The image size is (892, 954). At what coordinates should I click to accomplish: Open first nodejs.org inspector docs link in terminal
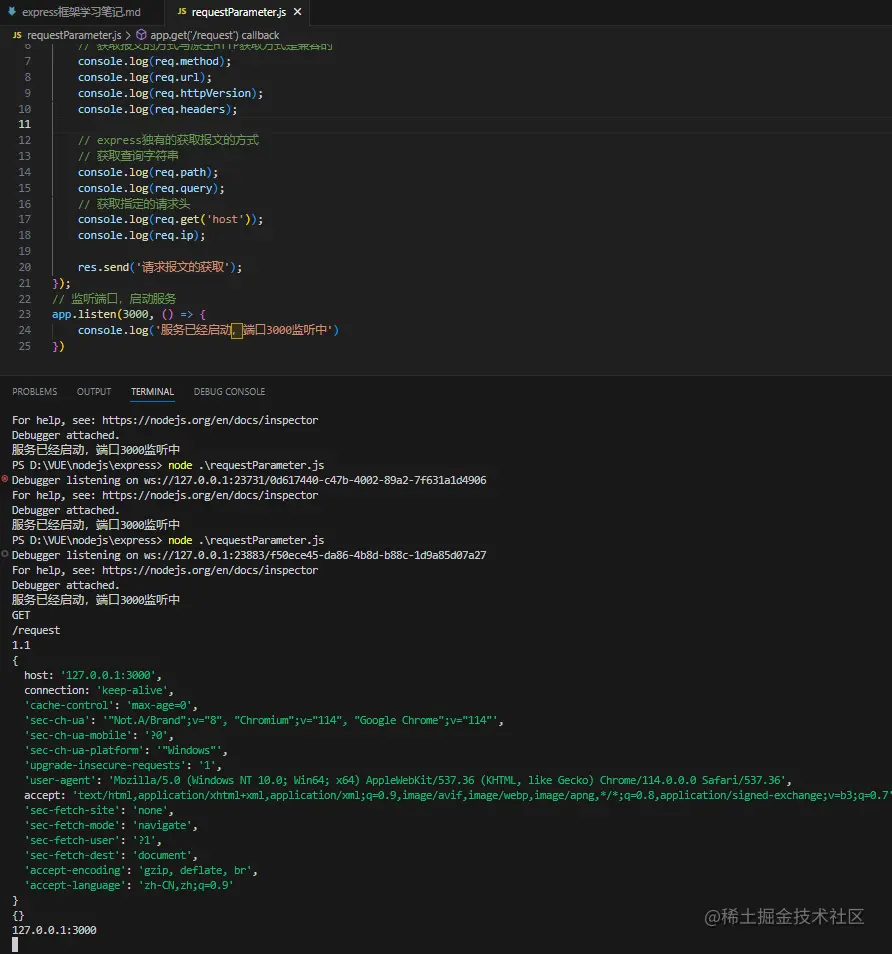pos(210,420)
